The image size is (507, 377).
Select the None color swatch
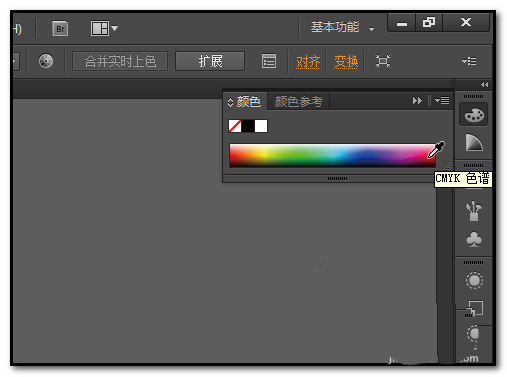(235, 126)
